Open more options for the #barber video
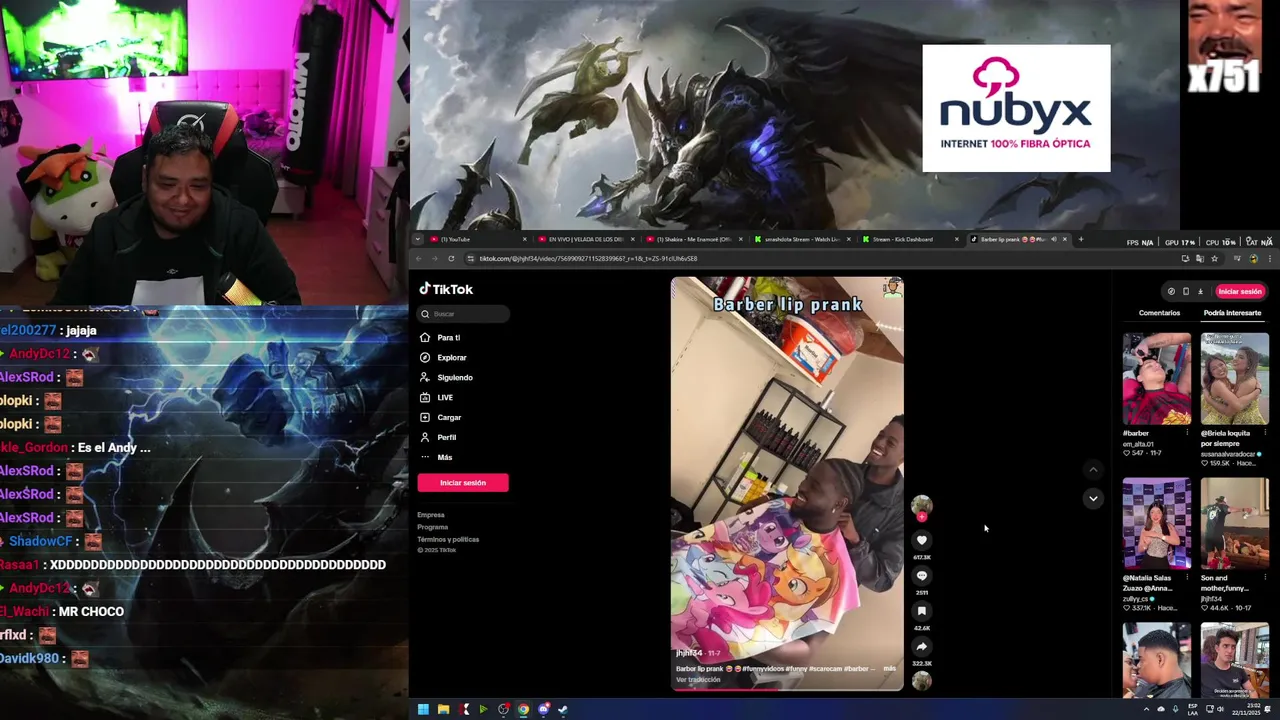The height and width of the screenshot is (720, 1280). [1187, 433]
